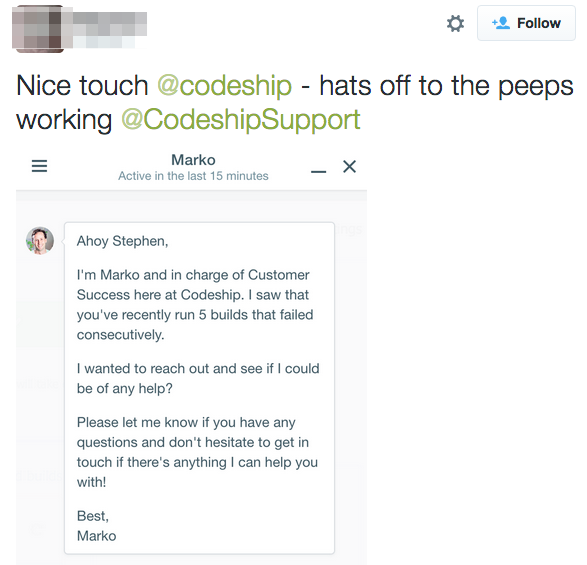Click the Marko name in the chat header
Image resolution: width=587 pixels, height=565 pixels.
[x=193, y=160]
